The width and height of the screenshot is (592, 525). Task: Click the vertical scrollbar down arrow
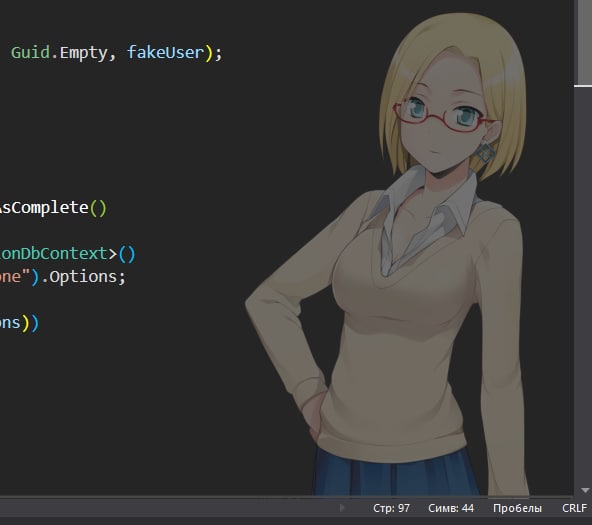tap(585, 491)
